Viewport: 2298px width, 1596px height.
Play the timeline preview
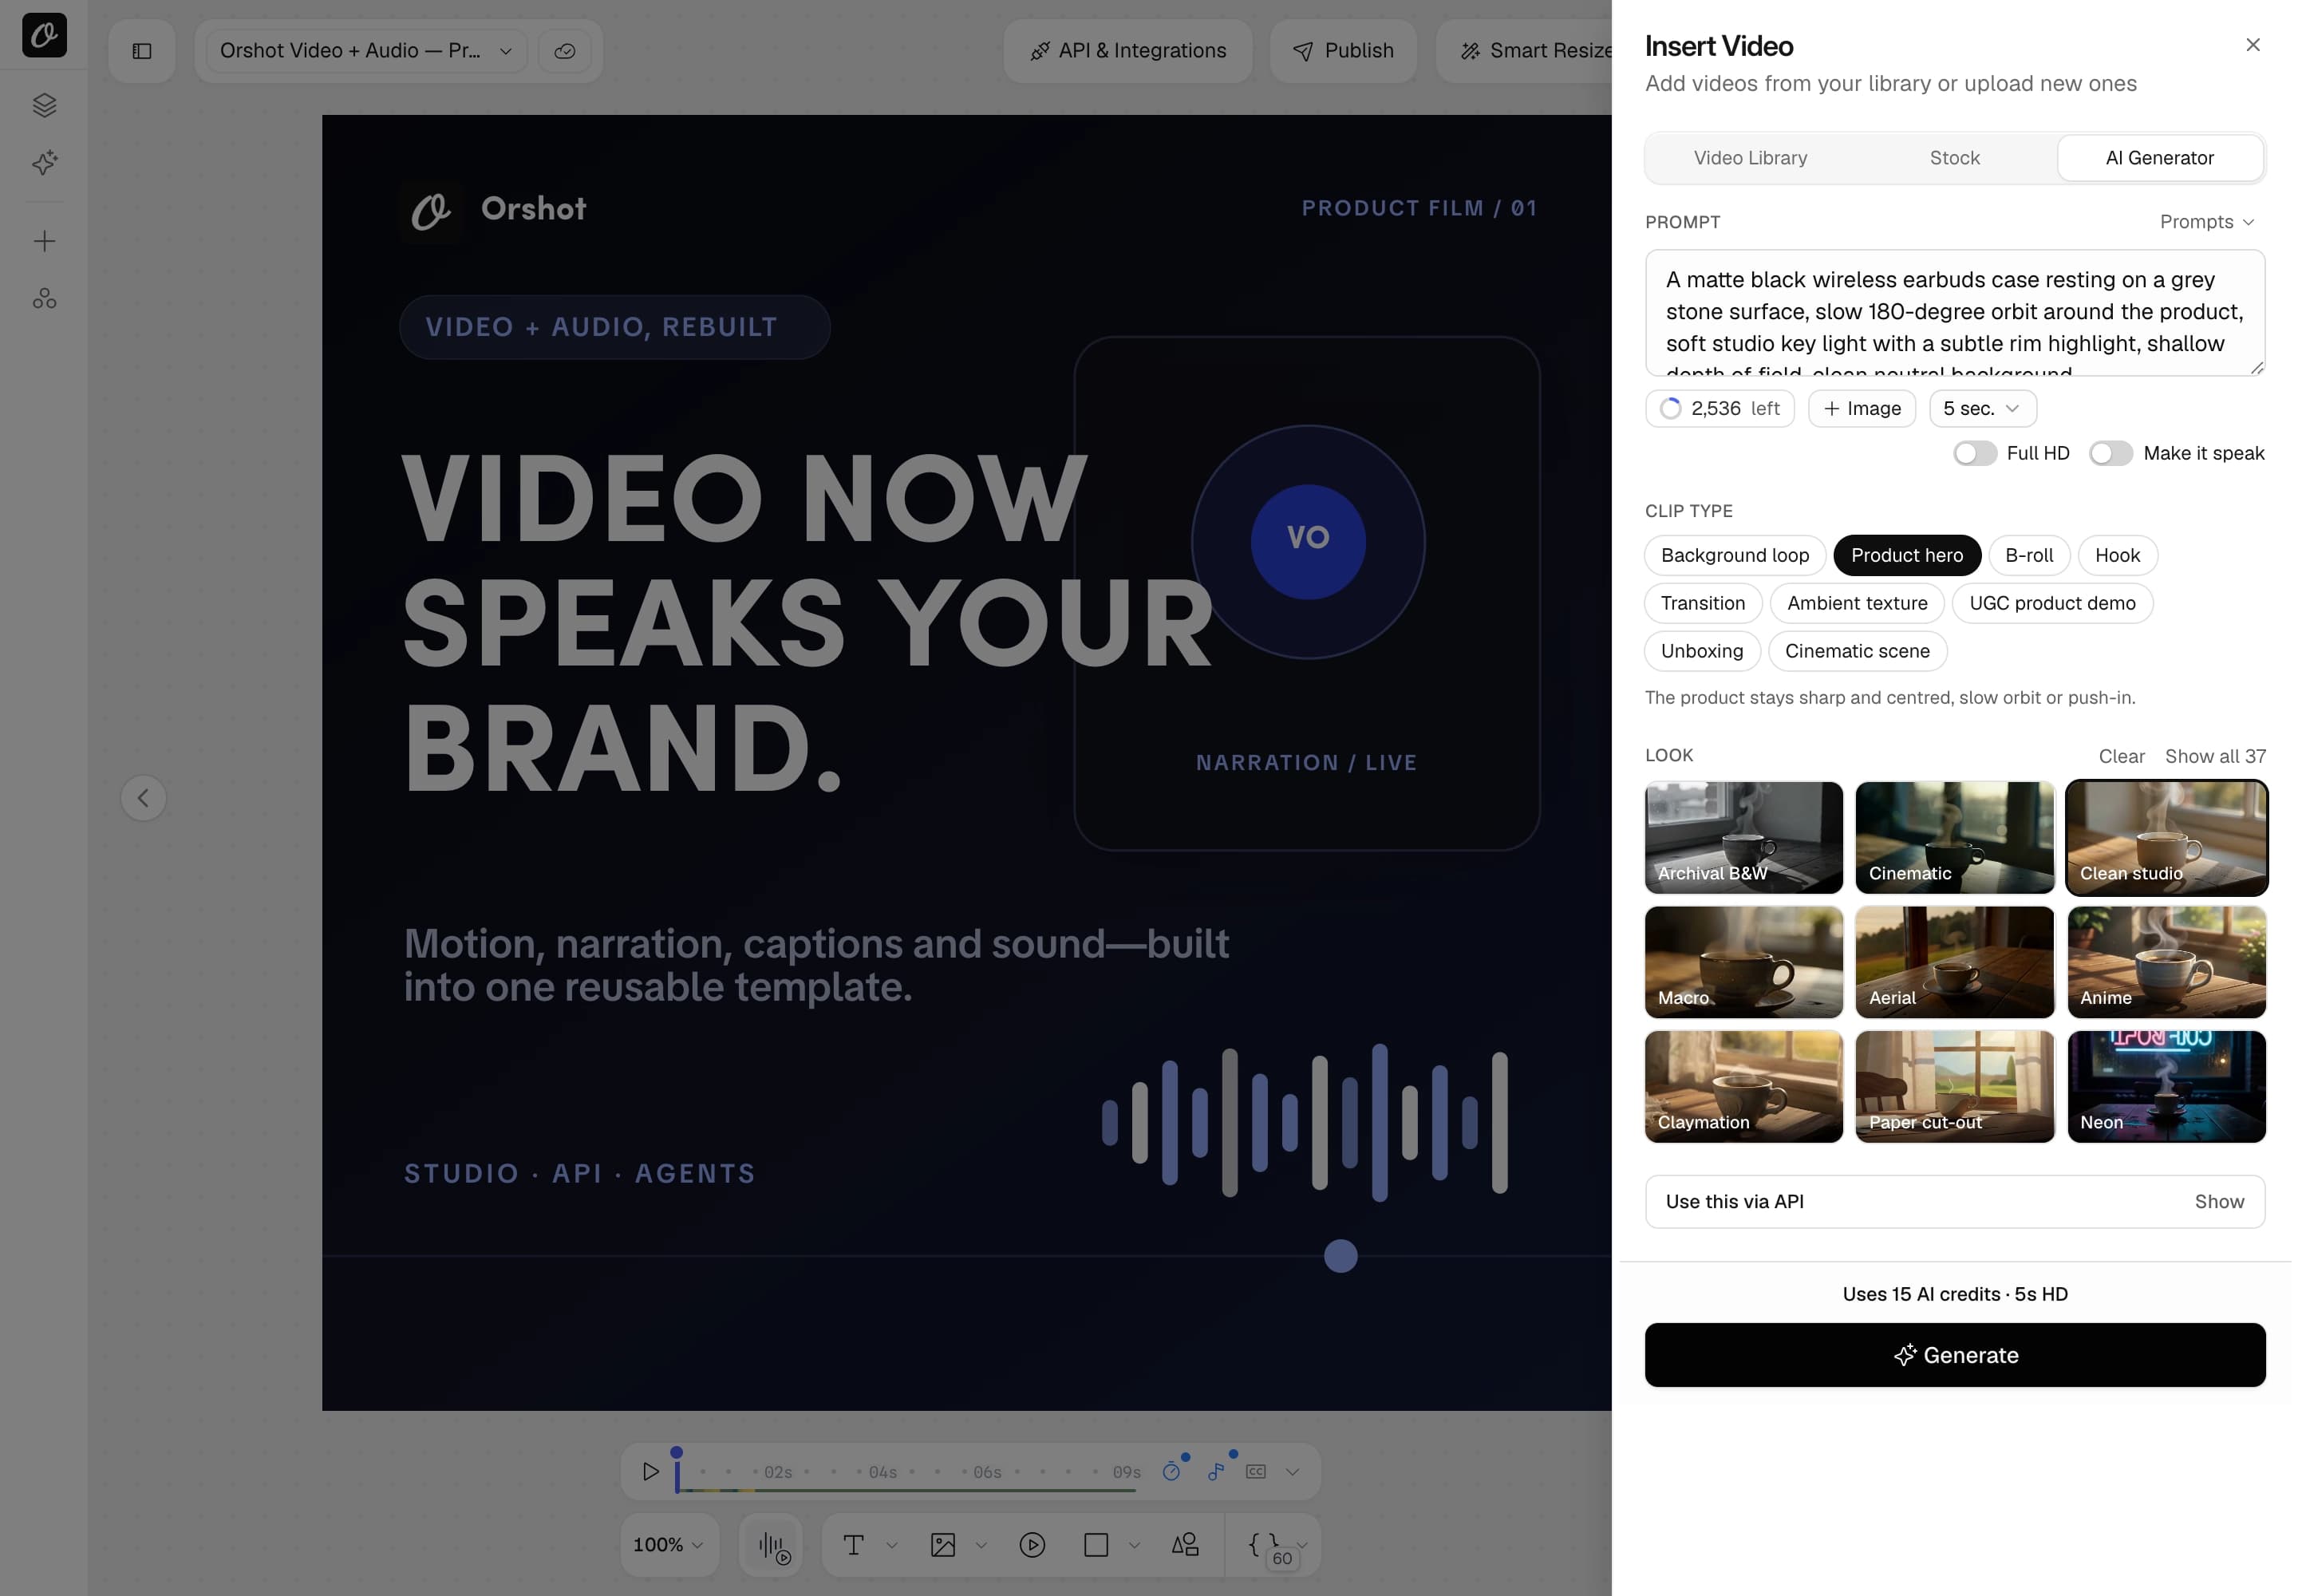651,1471
